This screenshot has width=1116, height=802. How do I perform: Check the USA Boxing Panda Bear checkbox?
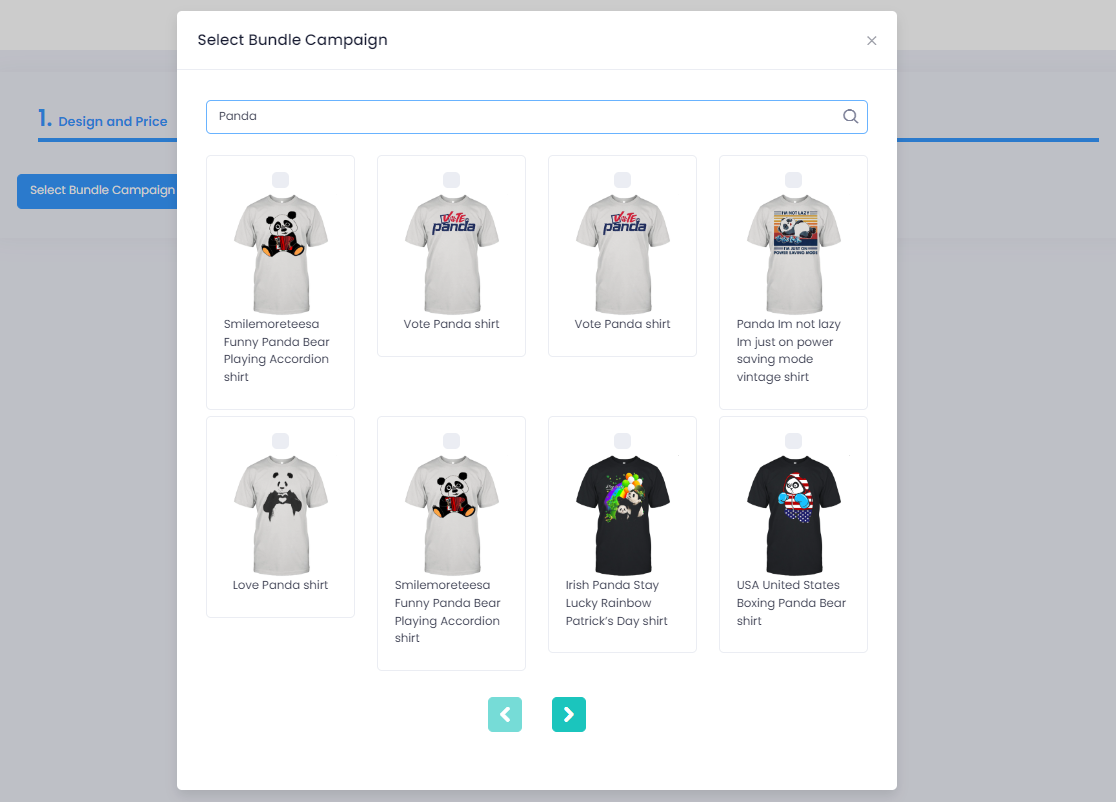(x=793, y=441)
